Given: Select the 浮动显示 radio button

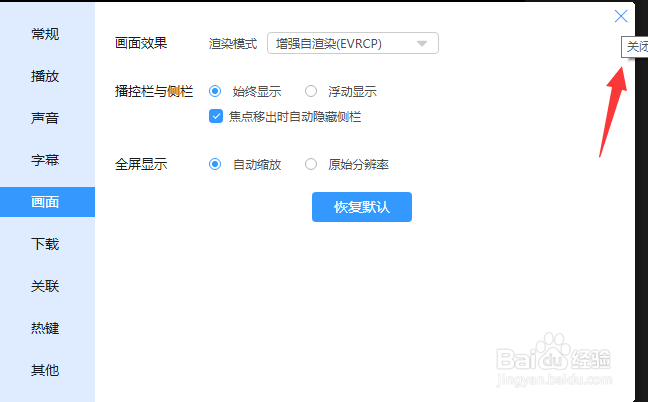Looking at the screenshot, I should click(311, 91).
